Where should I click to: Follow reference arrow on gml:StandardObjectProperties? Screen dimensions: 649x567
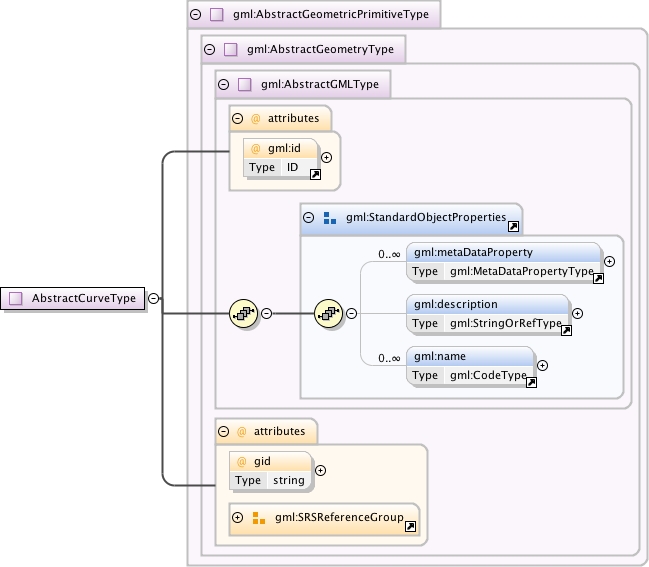tap(513, 226)
